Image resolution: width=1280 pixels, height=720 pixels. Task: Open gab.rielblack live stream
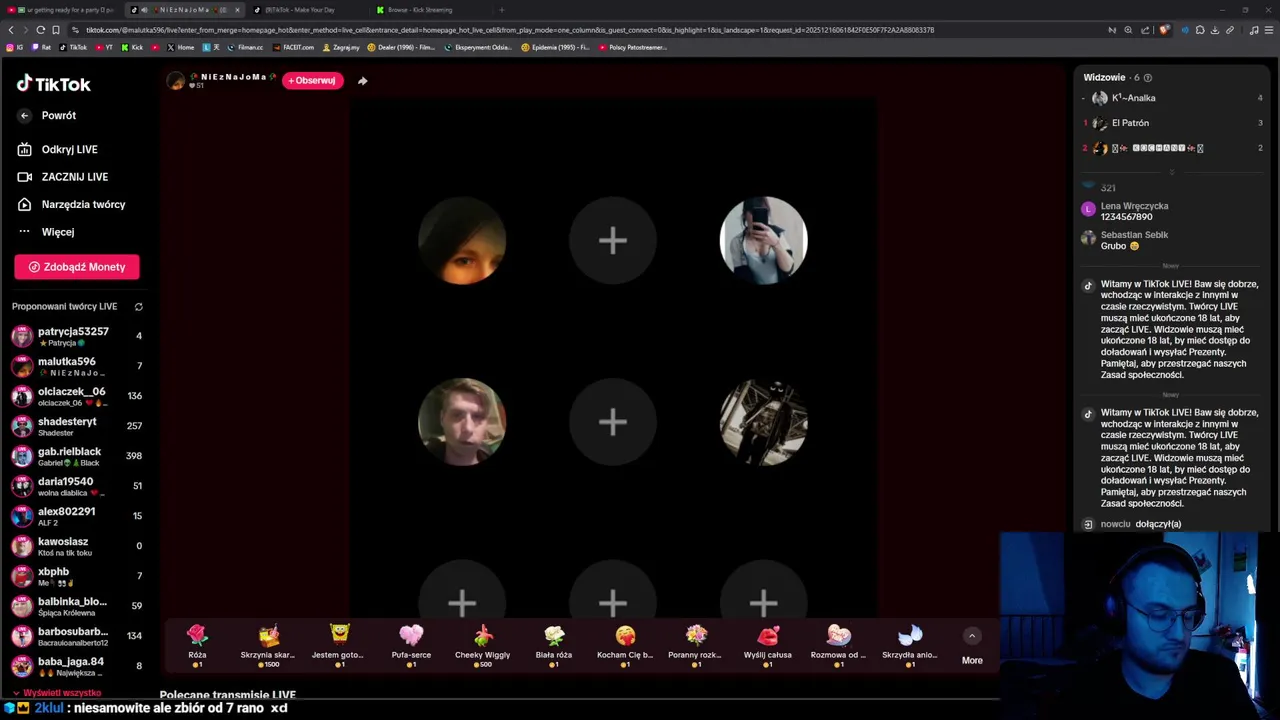click(77, 456)
